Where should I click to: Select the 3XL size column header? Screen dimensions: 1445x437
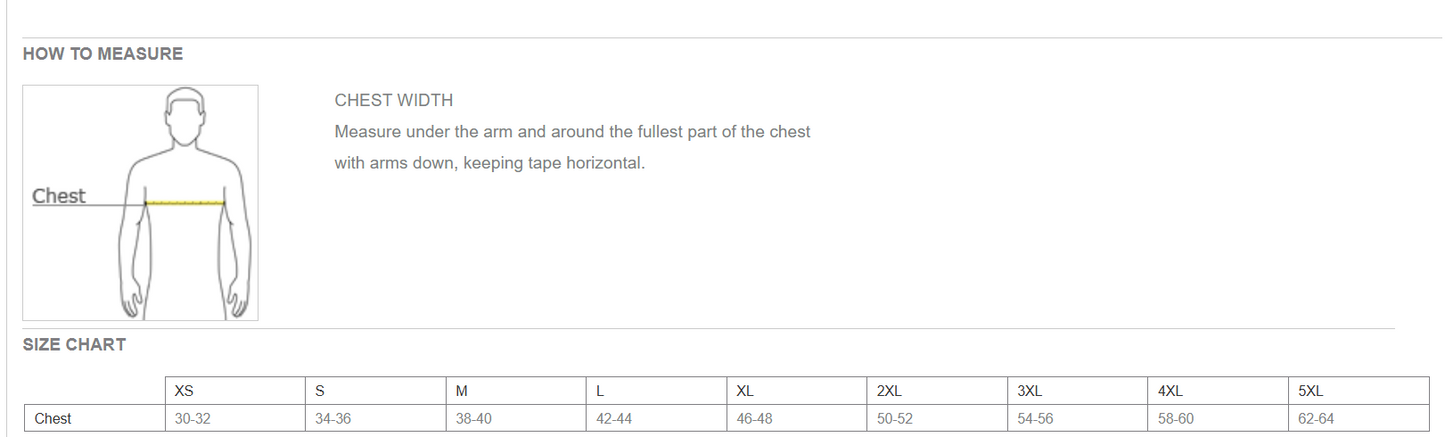click(x=1080, y=391)
